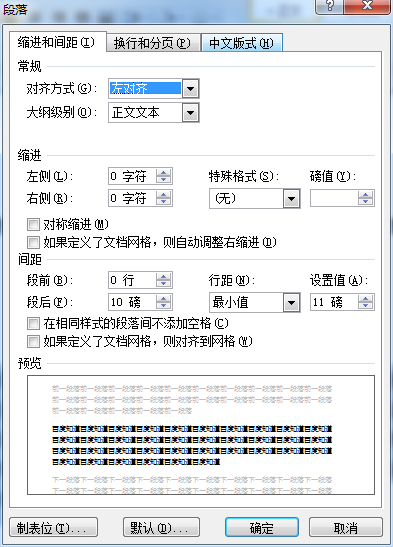Select the 左对齐 alignment text
The image size is (393, 547).
coord(145,89)
